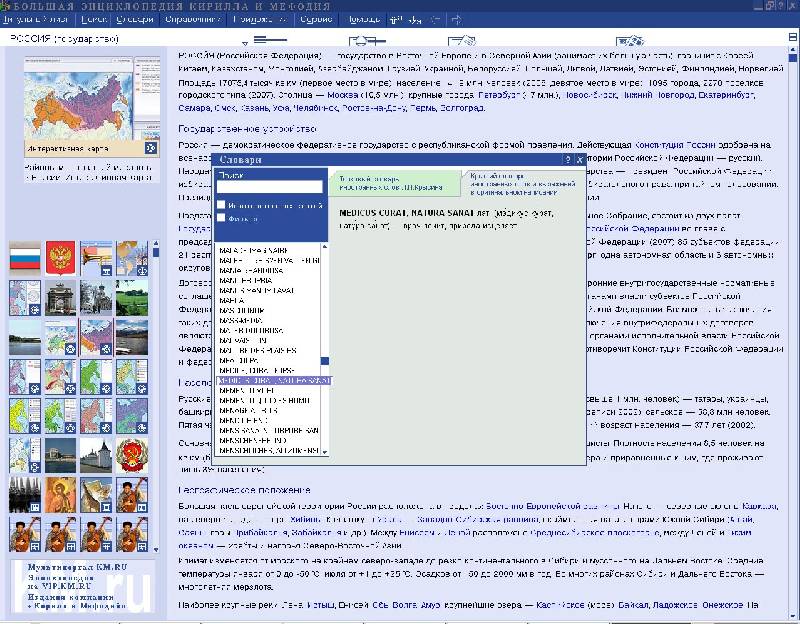The height and width of the screenshot is (624, 800).
Task: Open the first menu at the bar's left end
Action: click(35, 19)
